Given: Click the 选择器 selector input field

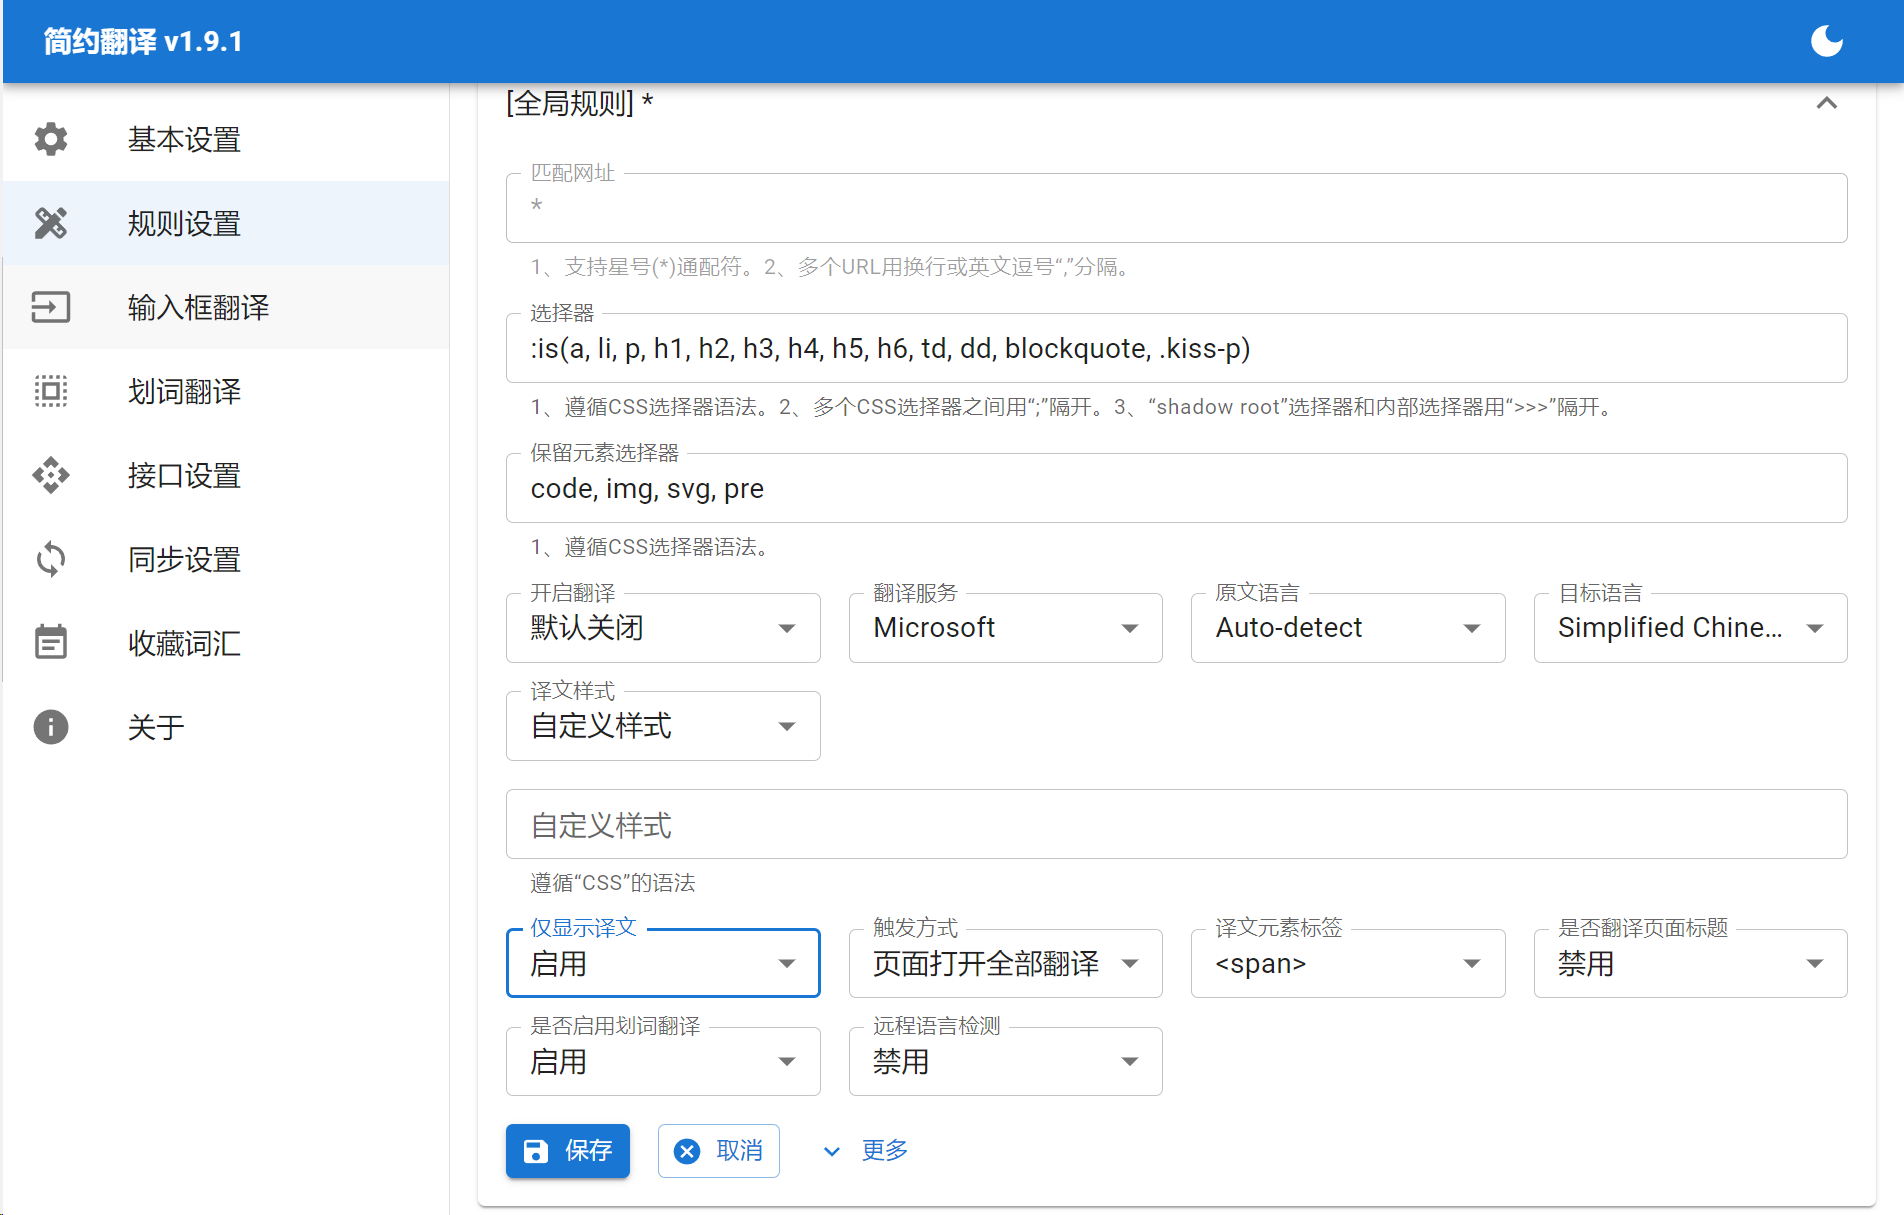Looking at the screenshot, I should (x=1176, y=349).
